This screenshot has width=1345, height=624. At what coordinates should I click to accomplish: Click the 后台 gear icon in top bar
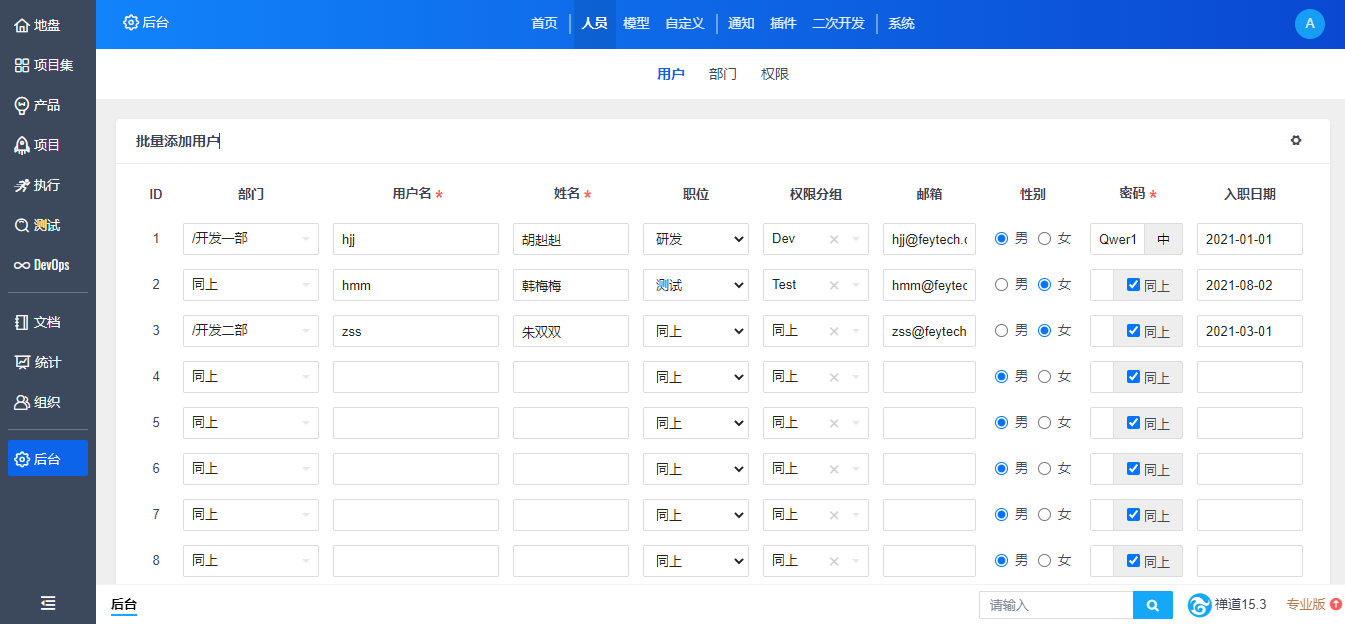[131, 22]
